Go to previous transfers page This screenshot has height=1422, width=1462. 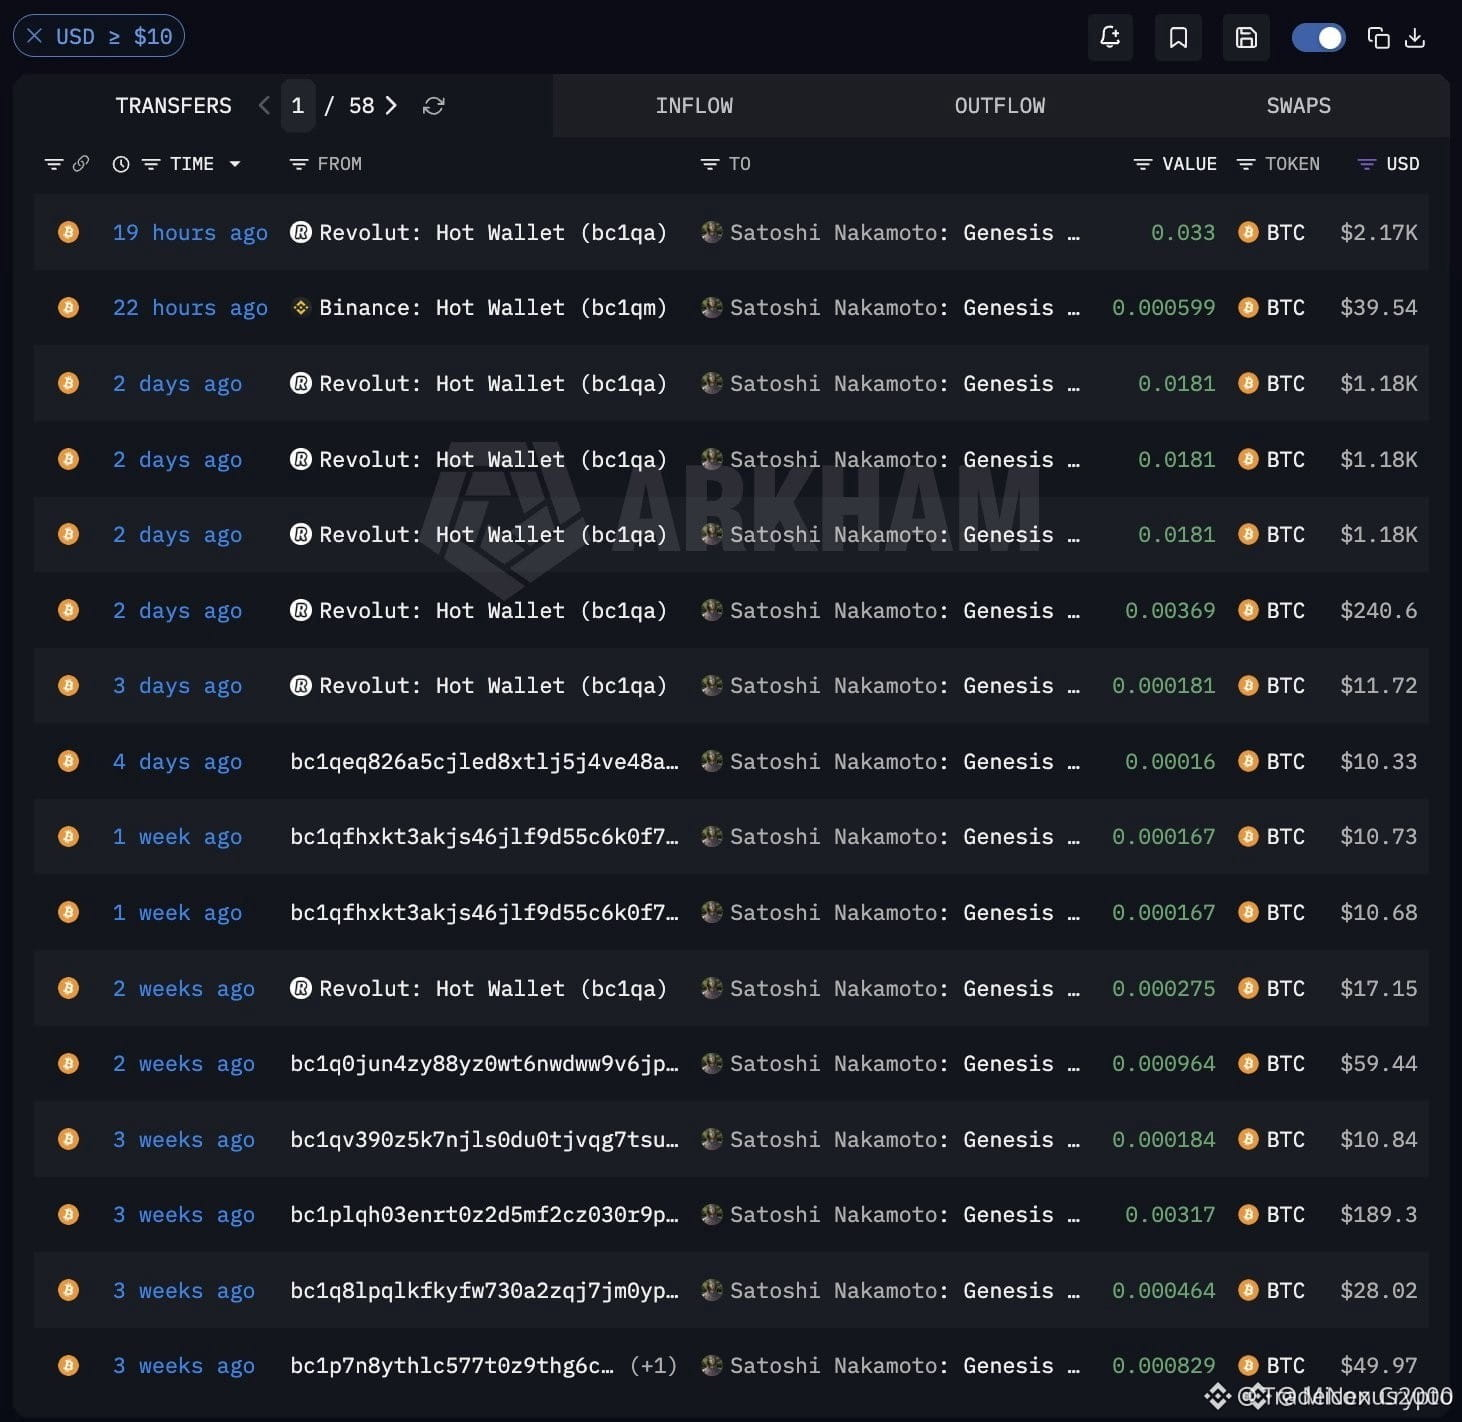264,105
